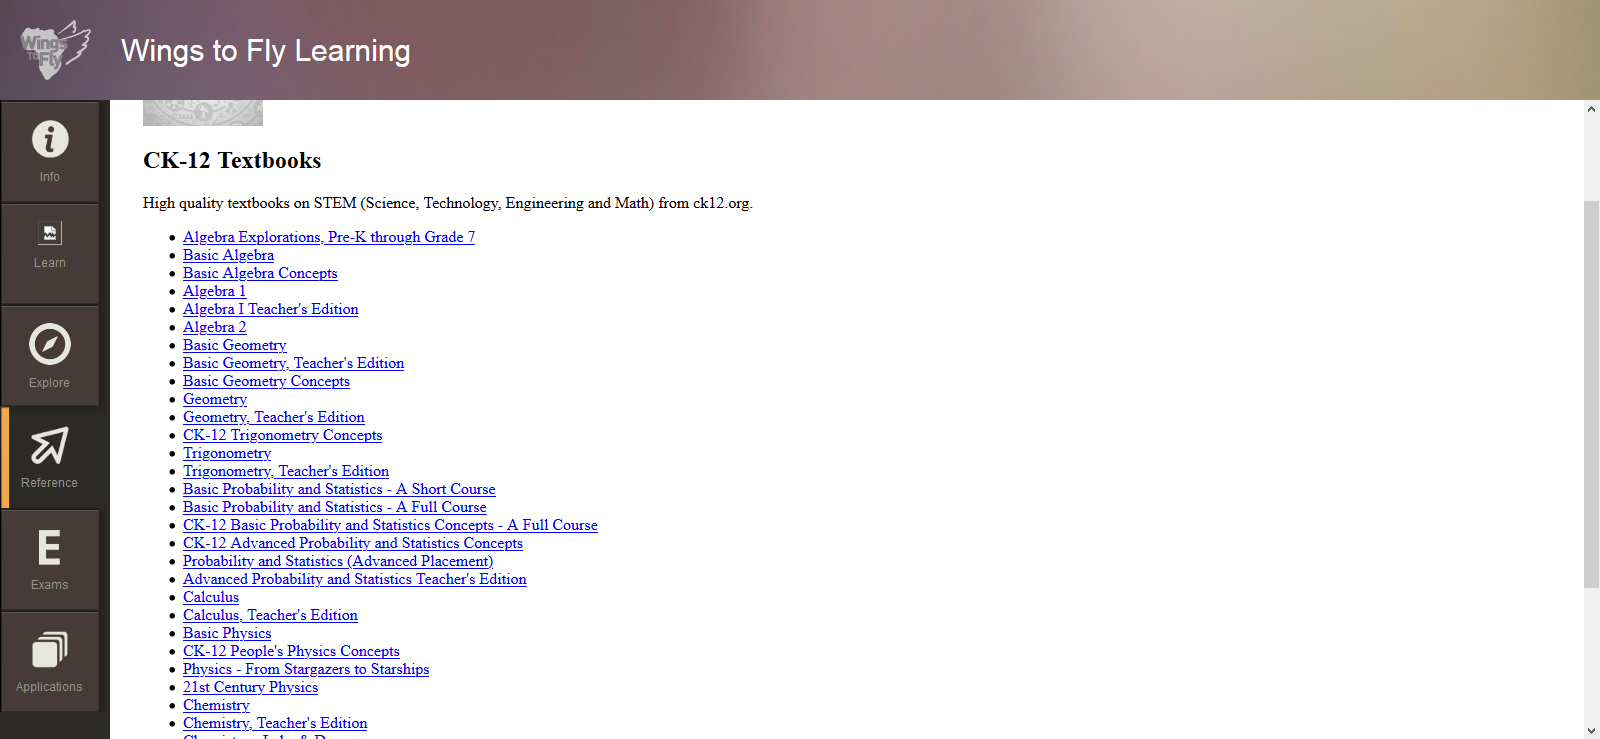Open CK-12 Trigonometry Concepts link
This screenshot has width=1600, height=739.
282,435
